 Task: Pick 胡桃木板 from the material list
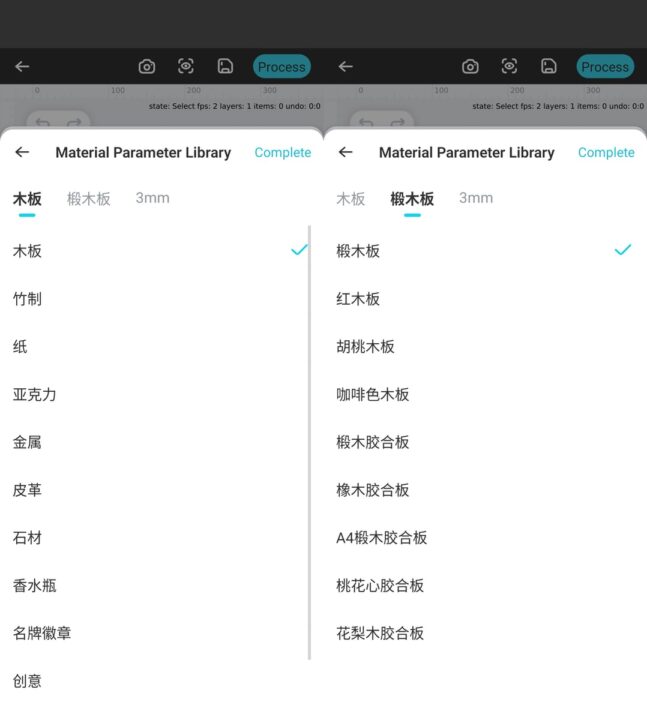[365, 347]
